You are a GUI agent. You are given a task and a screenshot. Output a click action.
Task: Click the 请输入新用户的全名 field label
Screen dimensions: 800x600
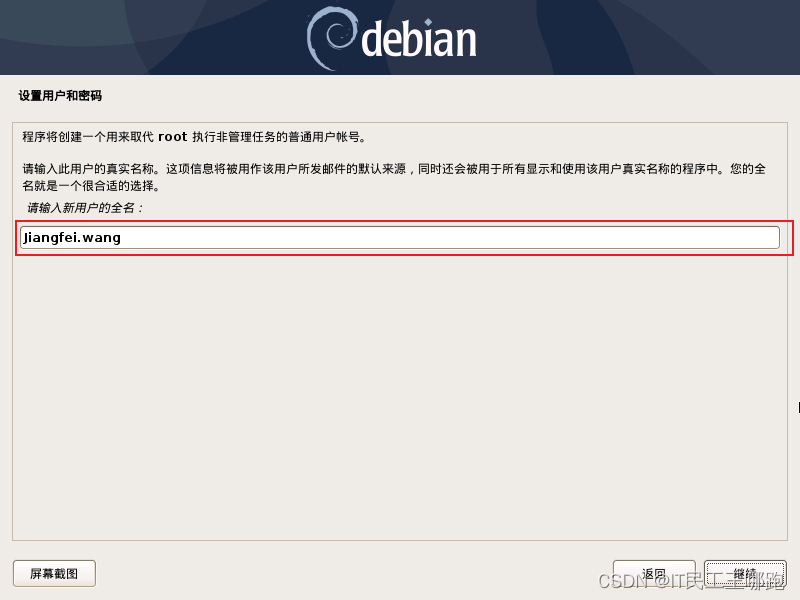pos(85,208)
